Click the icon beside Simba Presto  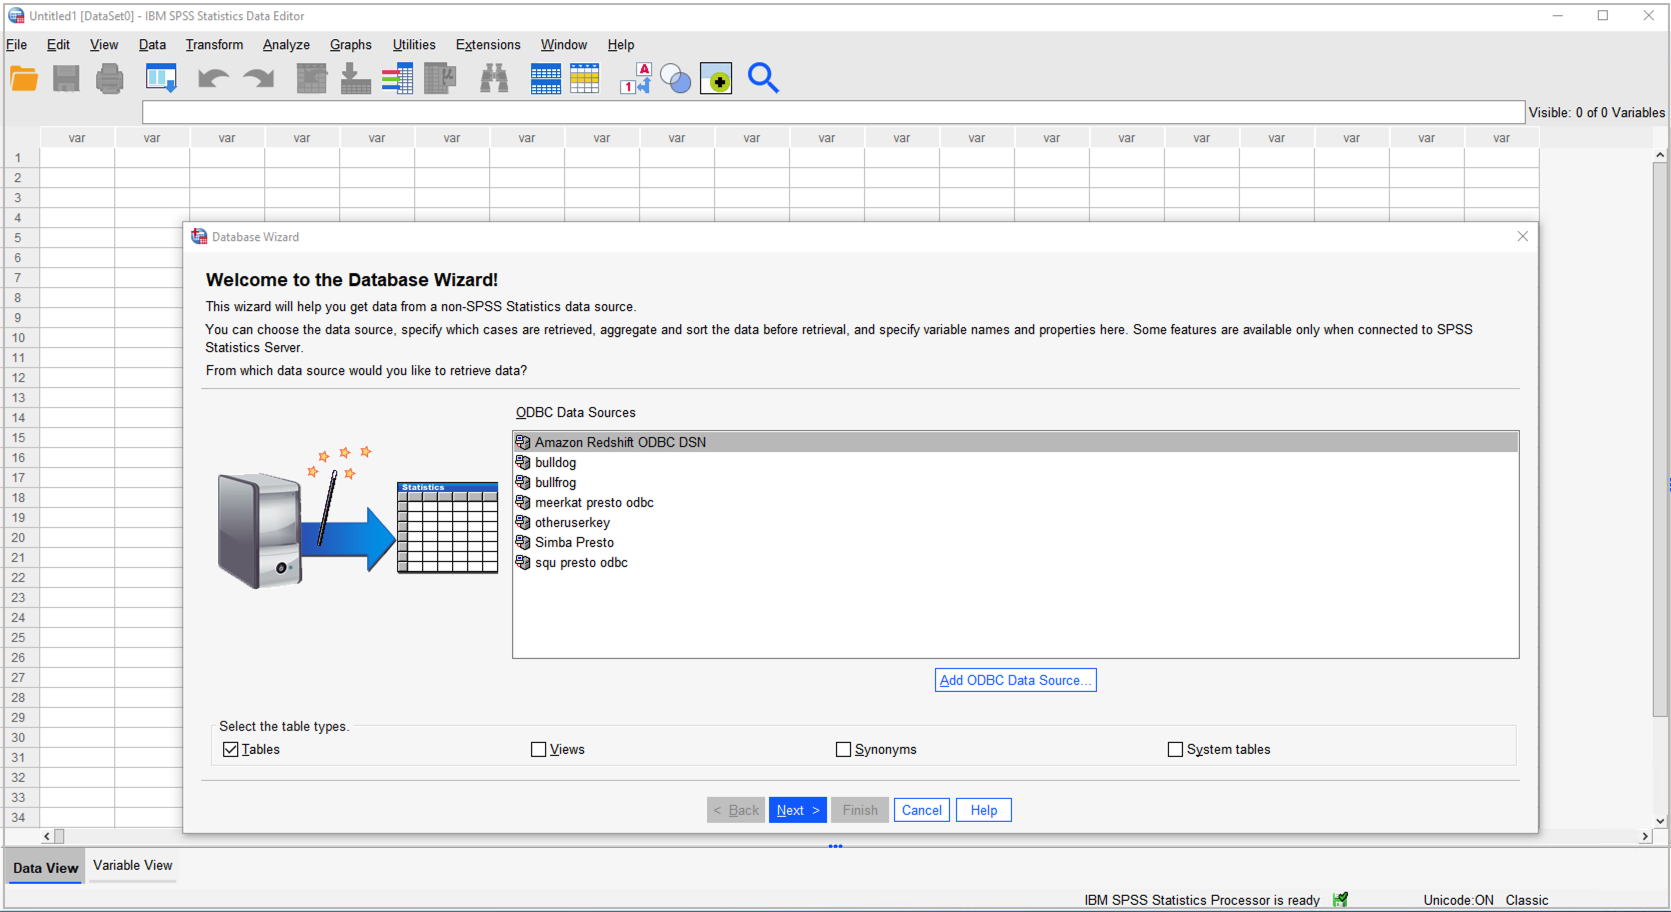pos(523,542)
